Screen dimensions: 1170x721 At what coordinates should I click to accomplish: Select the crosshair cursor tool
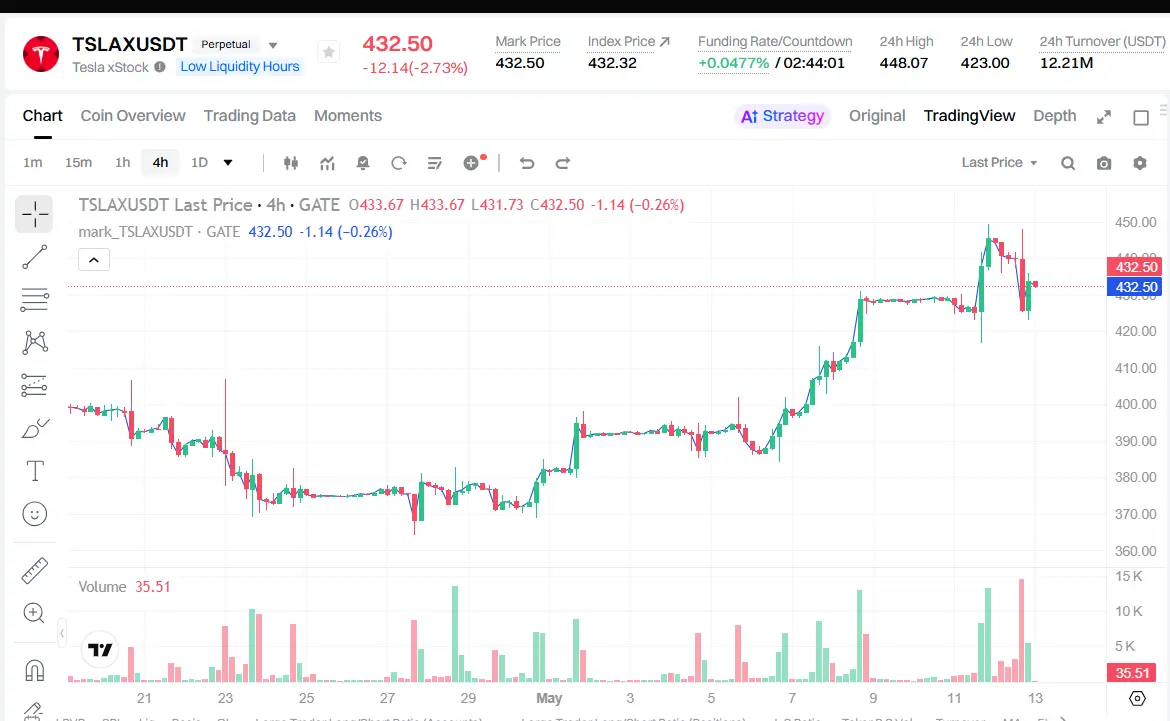click(34, 214)
